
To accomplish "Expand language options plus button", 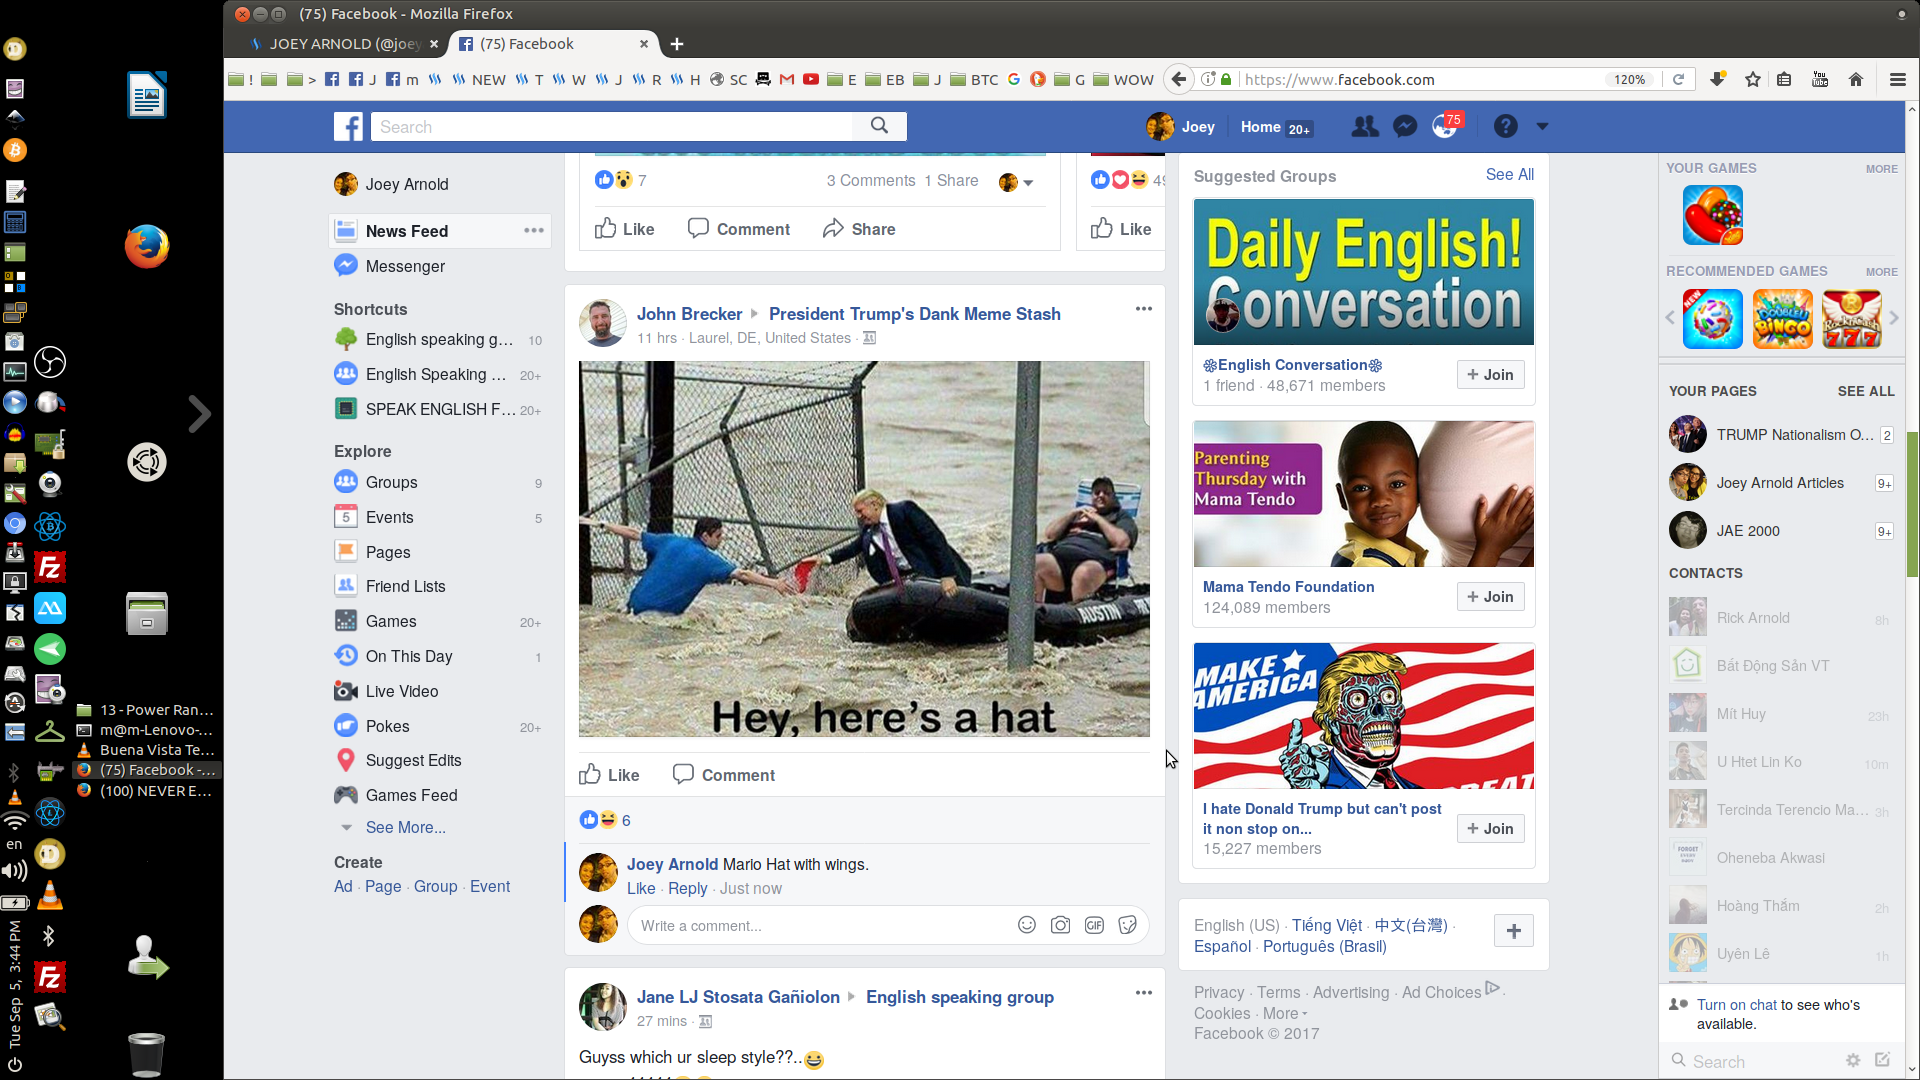I will [x=1514, y=931].
